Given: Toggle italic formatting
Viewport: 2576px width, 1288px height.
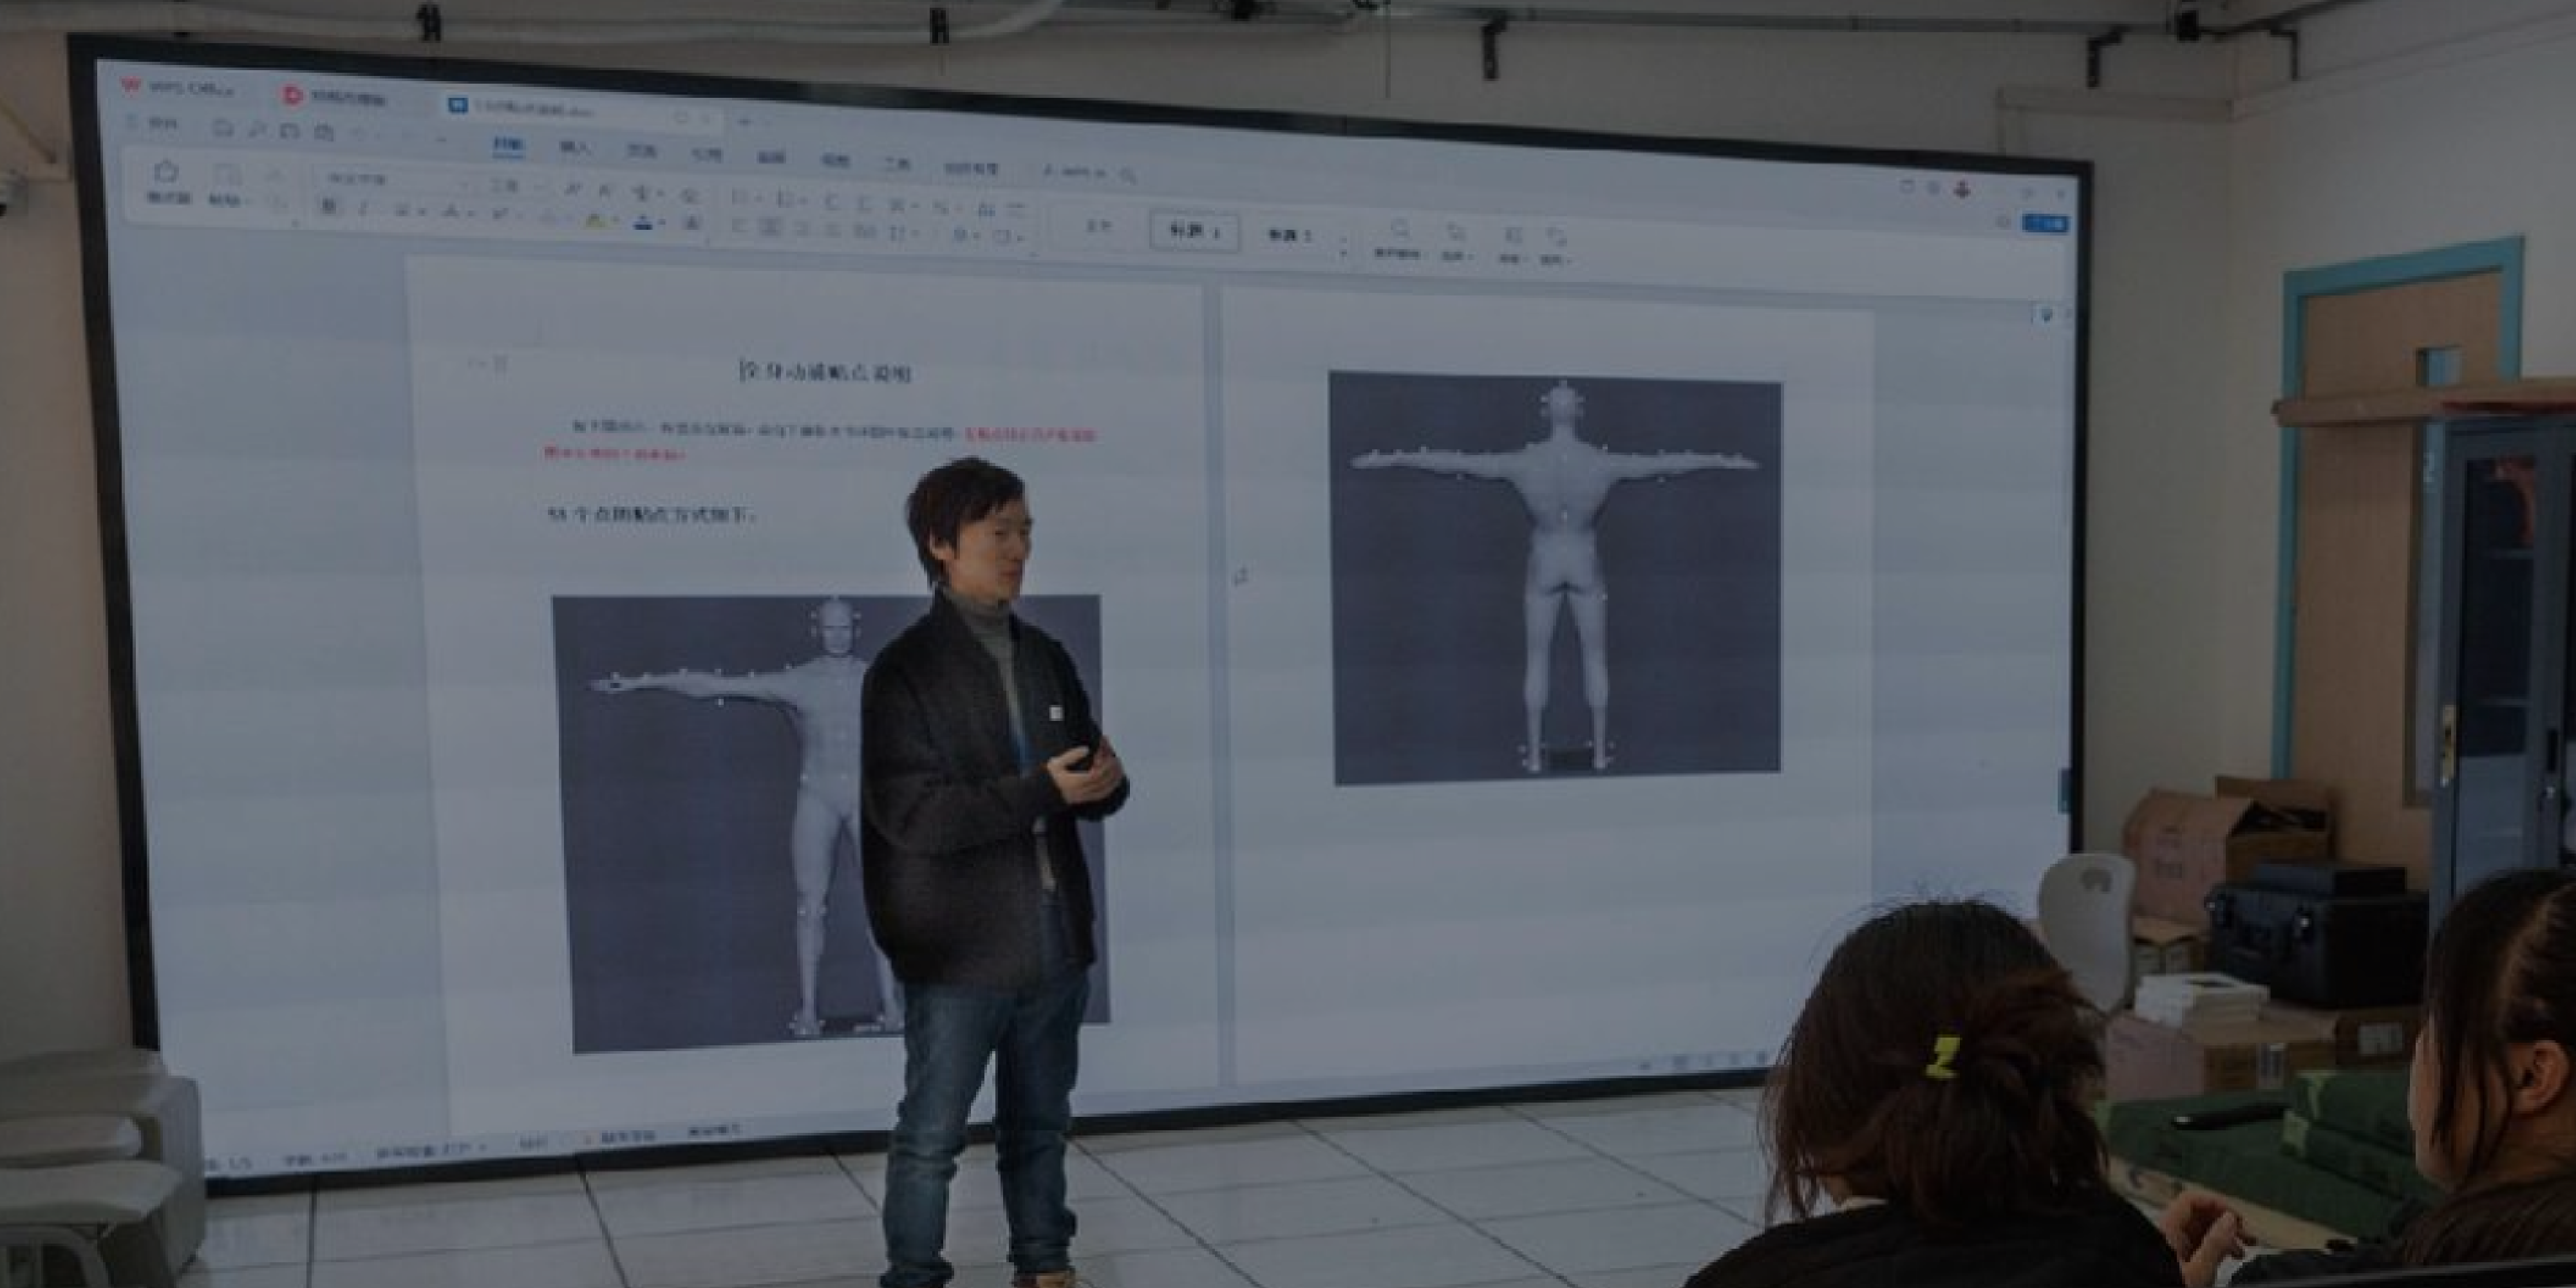Looking at the screenshot, I should coord(363,209).
